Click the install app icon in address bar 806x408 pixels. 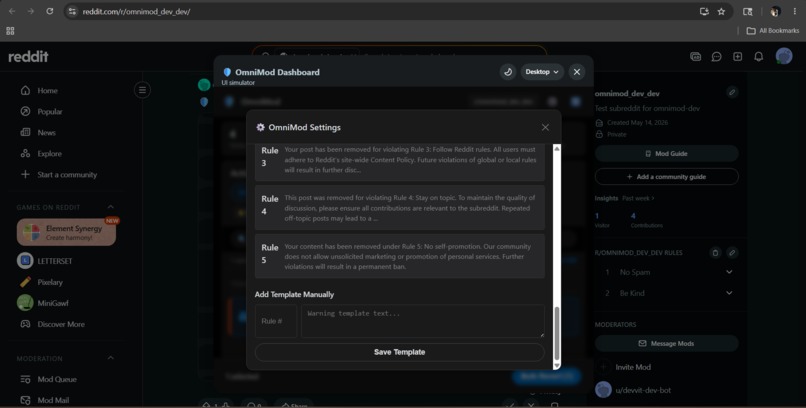pyautogui.click(x=704, y=11)
